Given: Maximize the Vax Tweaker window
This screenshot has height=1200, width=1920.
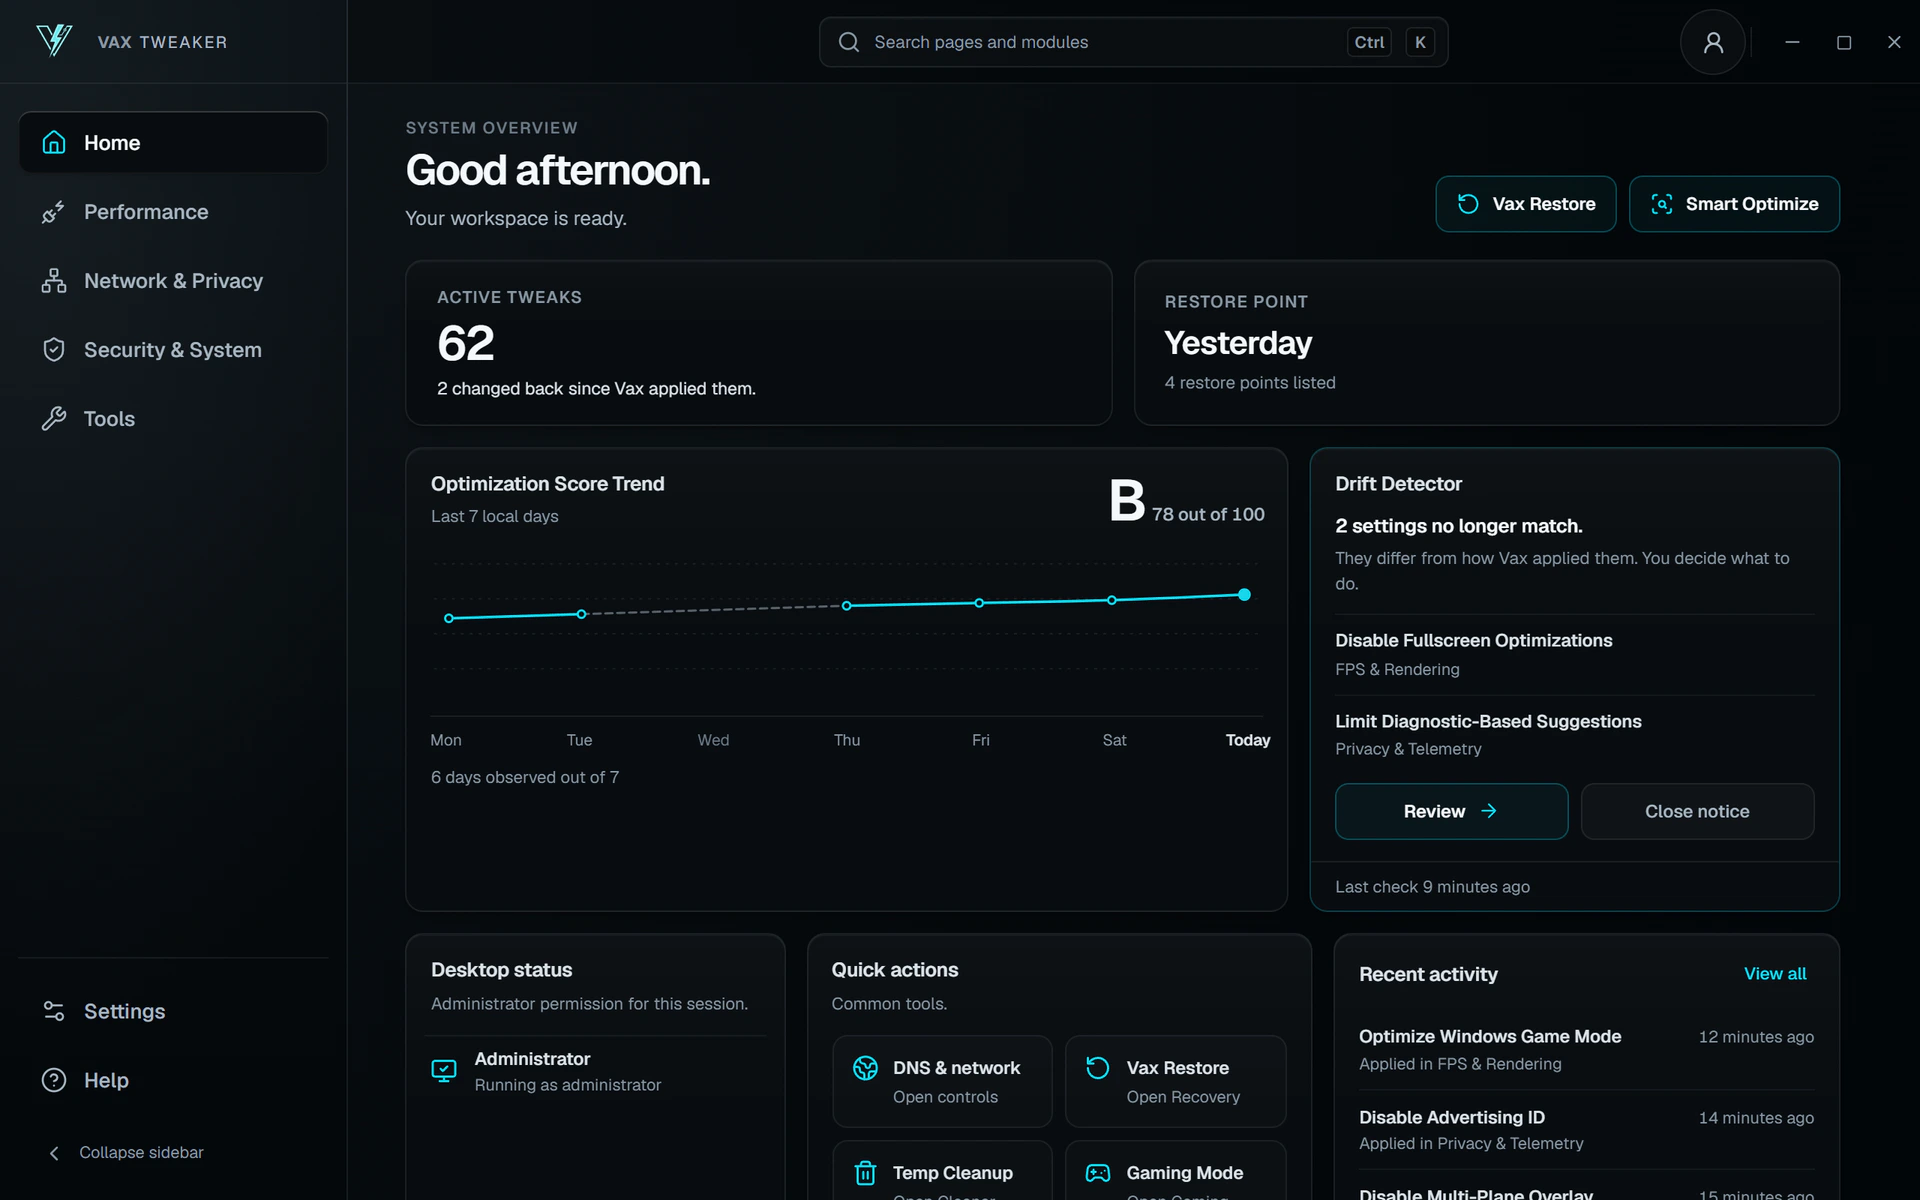Looking at the screenshot, I should 1844,42.
